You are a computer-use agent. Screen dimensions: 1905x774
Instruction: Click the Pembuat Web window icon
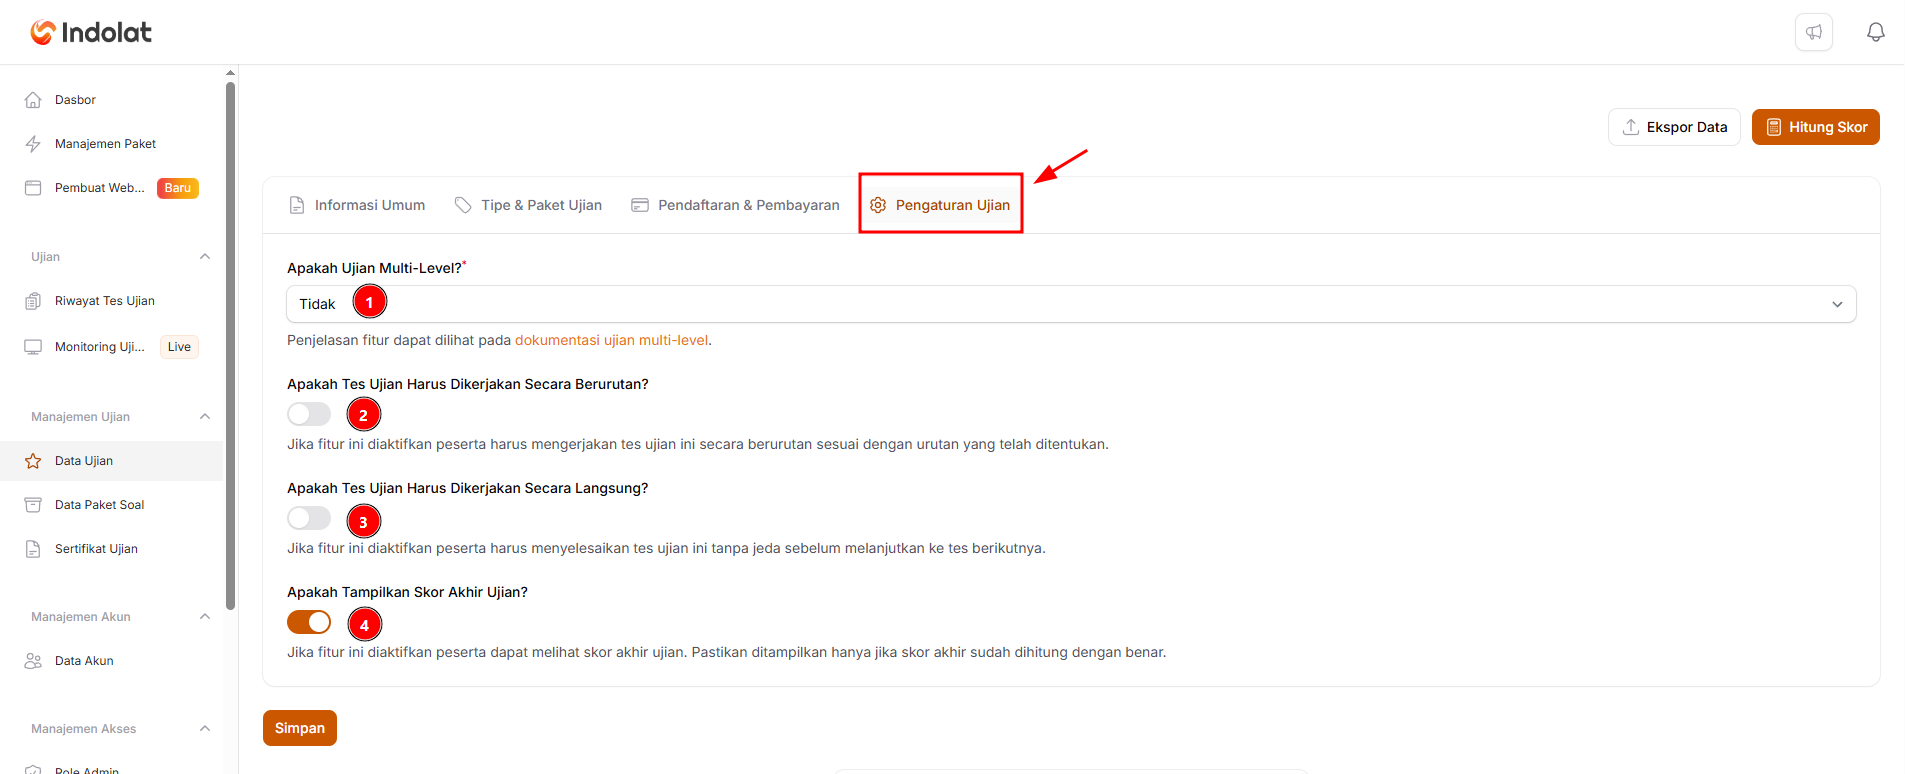[33, 188]
